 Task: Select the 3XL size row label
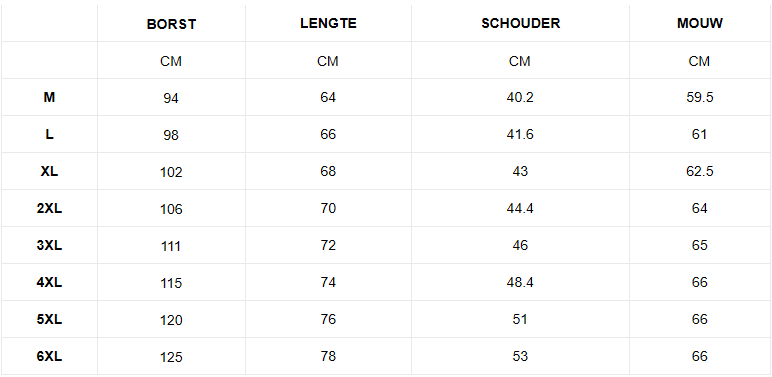click(49, 245)
